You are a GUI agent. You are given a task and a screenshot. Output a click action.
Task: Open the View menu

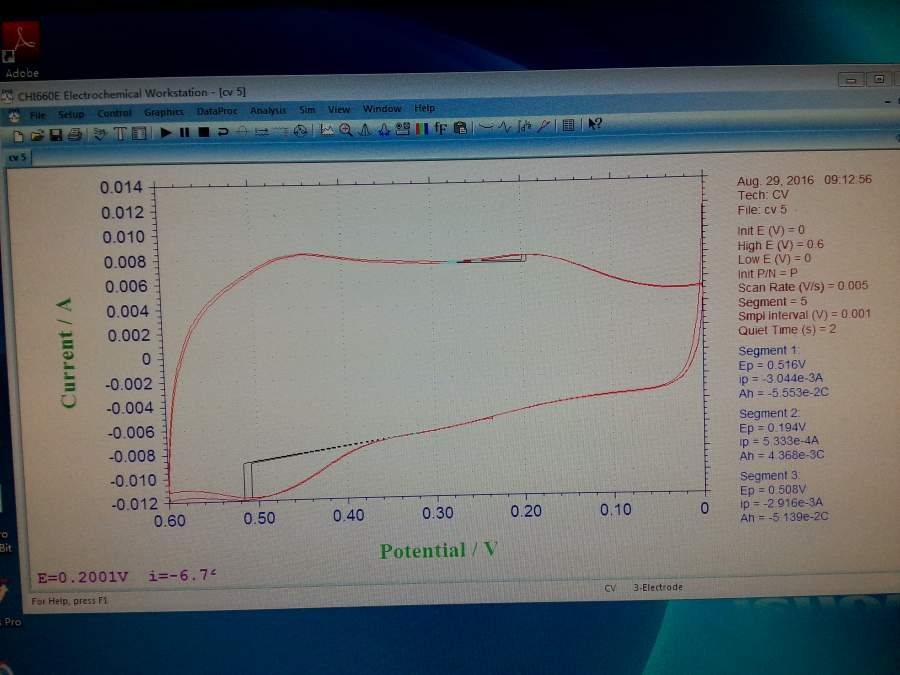point(339,108)
